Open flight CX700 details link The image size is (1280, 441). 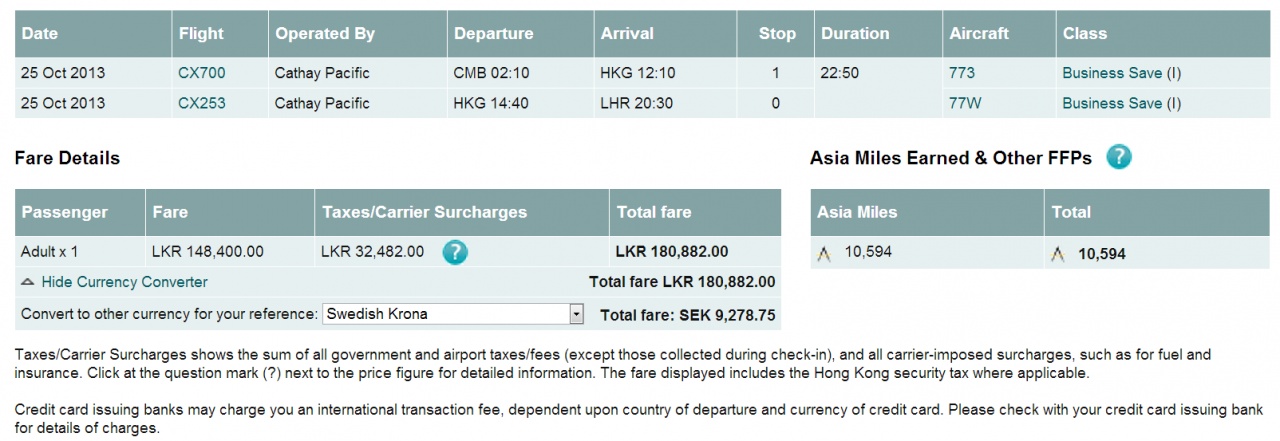pyautogui.click(x=202, y=73)
